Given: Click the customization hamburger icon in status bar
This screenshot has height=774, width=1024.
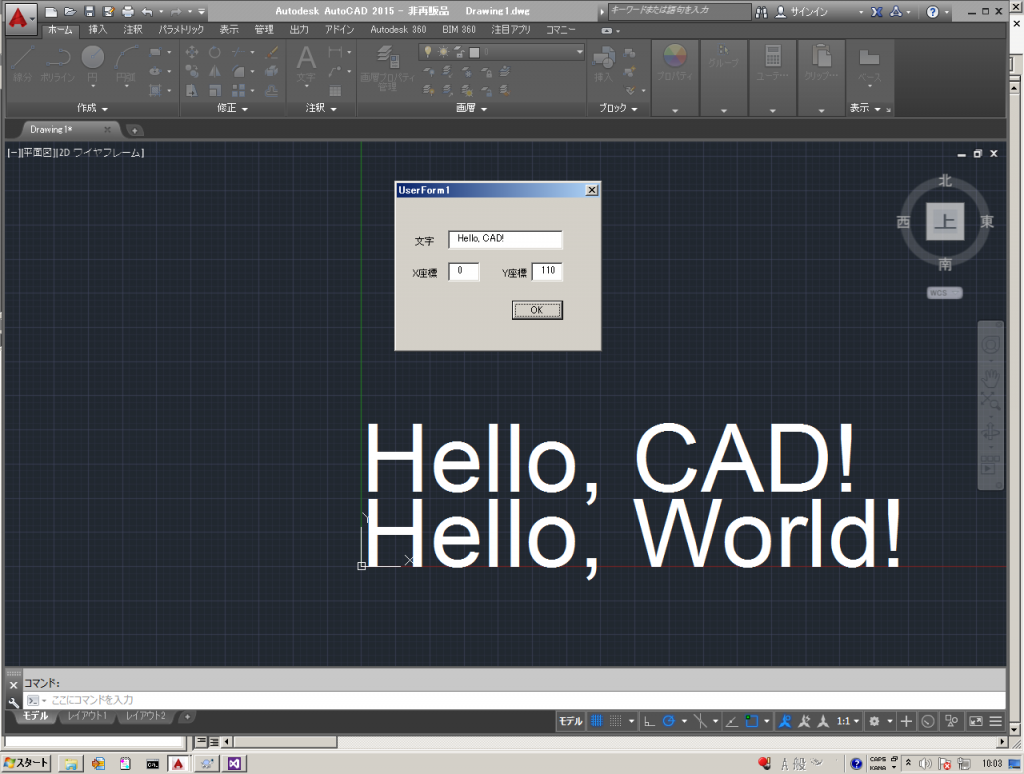Looking at the screenshot, I should 995,721.
